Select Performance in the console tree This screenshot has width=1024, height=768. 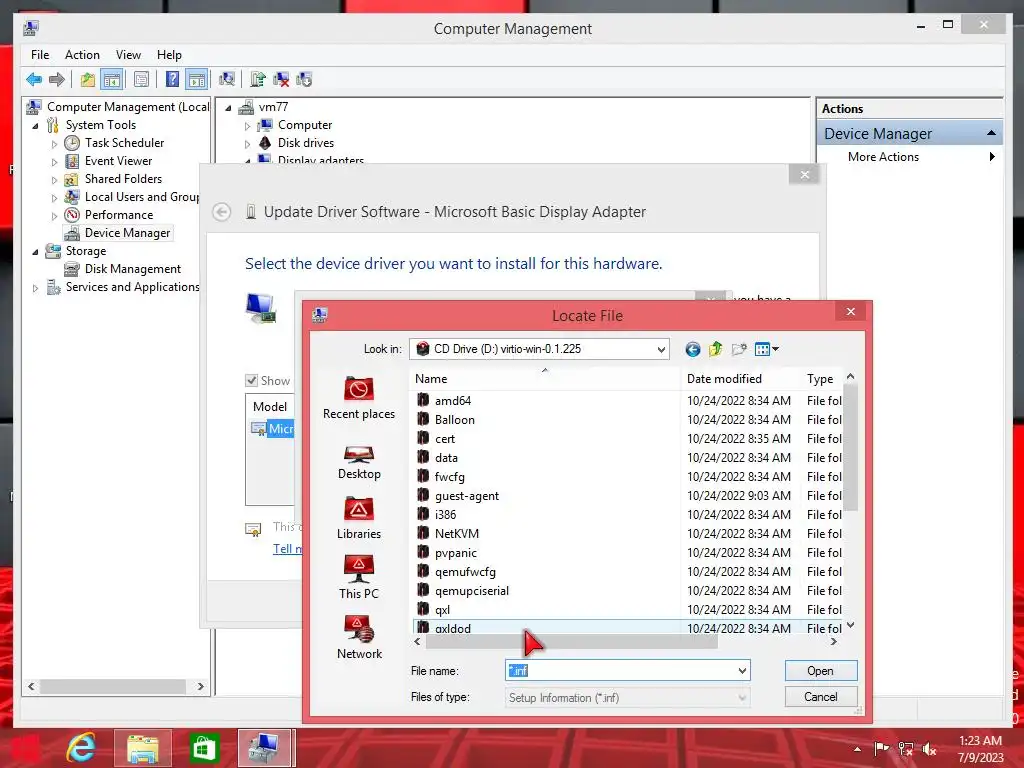119,215
